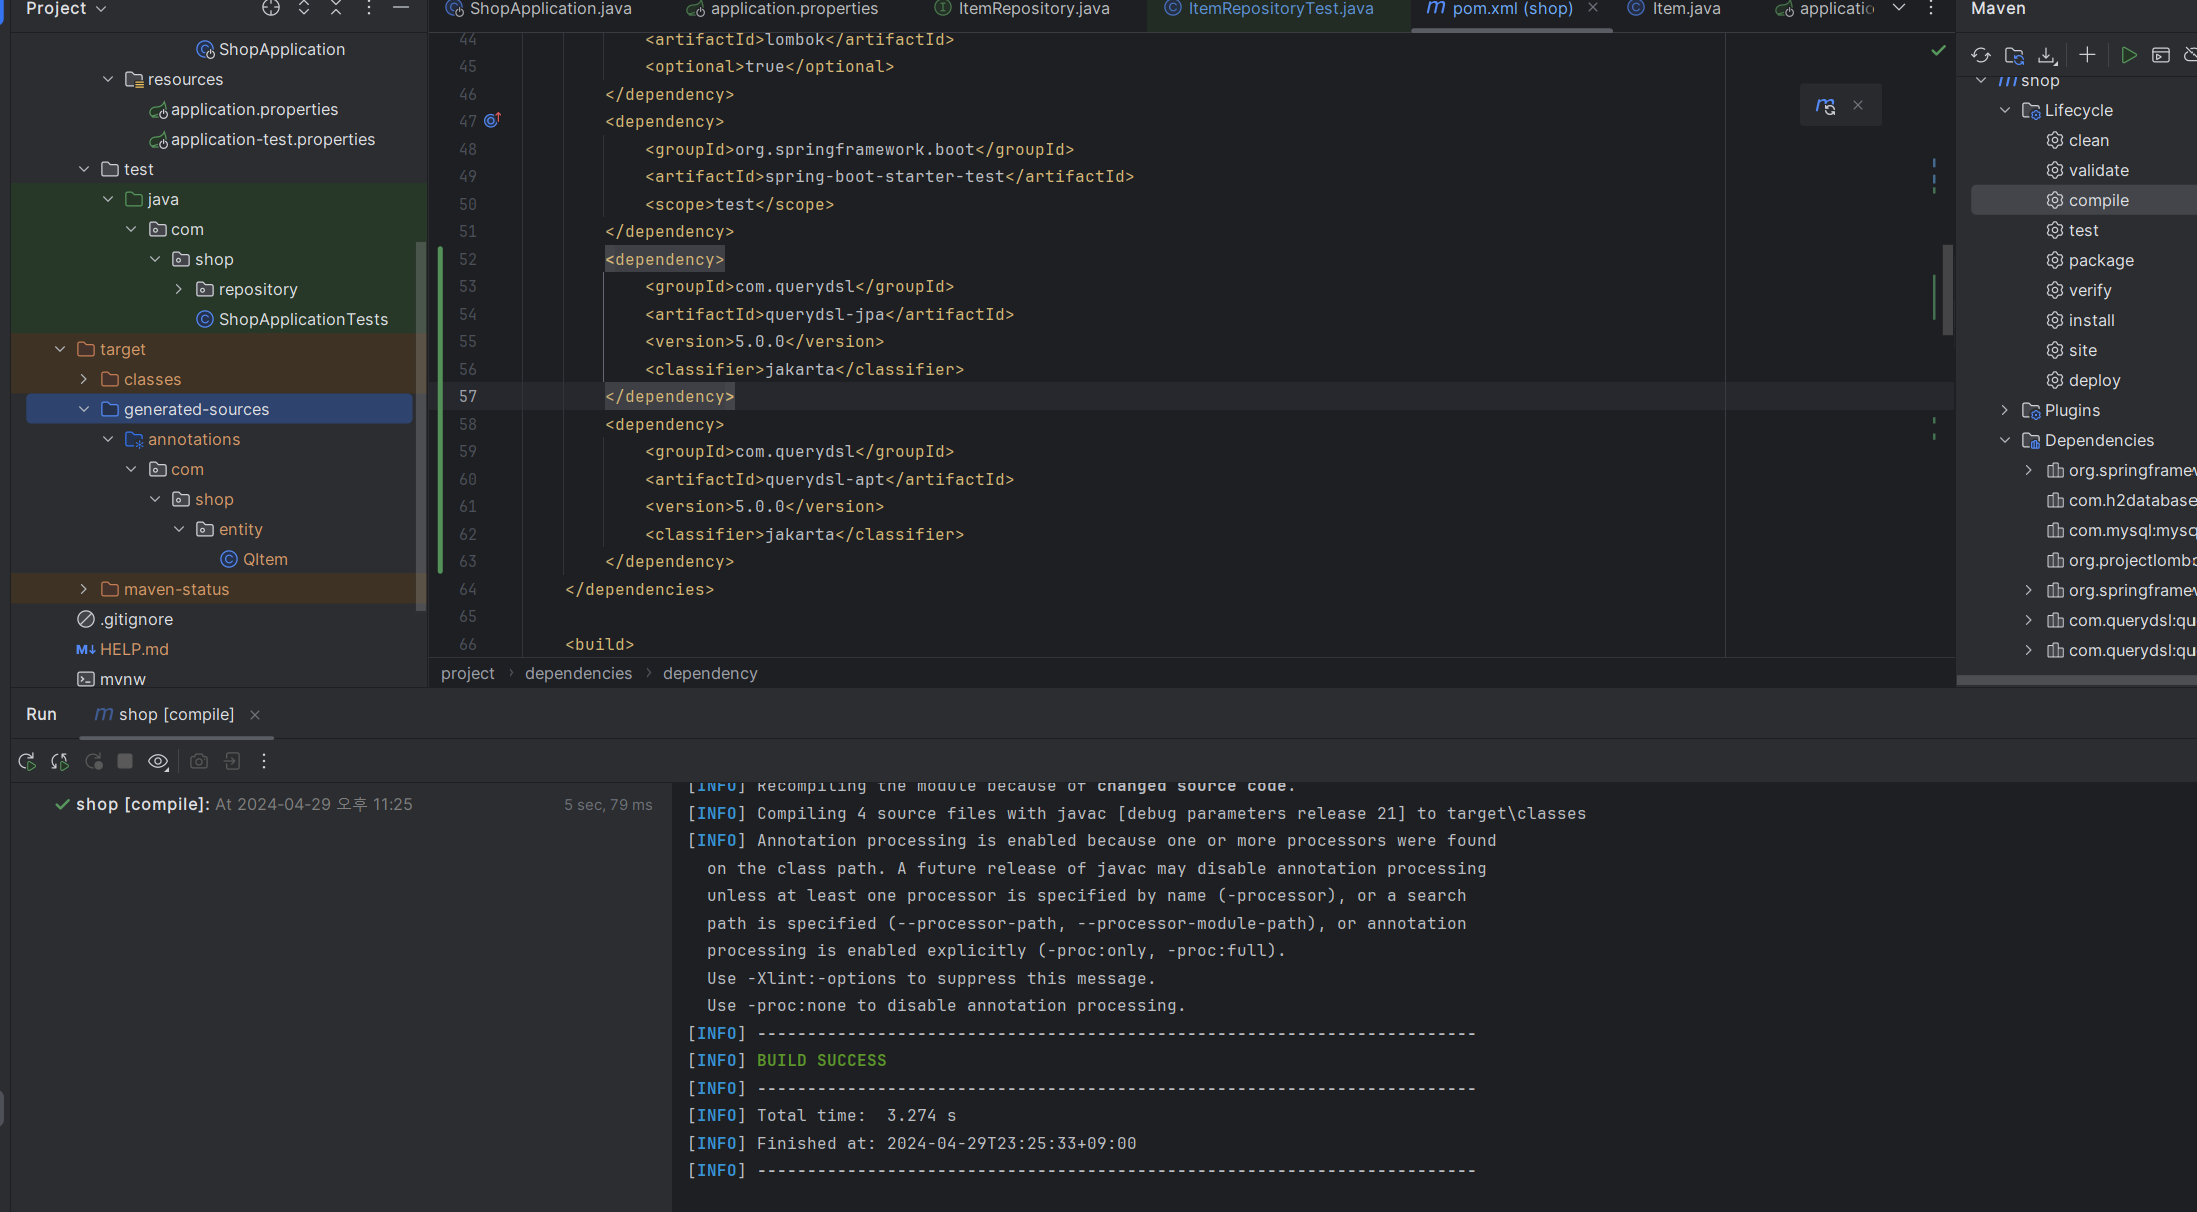Screen dimensions: 2197x1212
Task: Toggle the eye view options in Run toolbar
Action: (158, 762)
